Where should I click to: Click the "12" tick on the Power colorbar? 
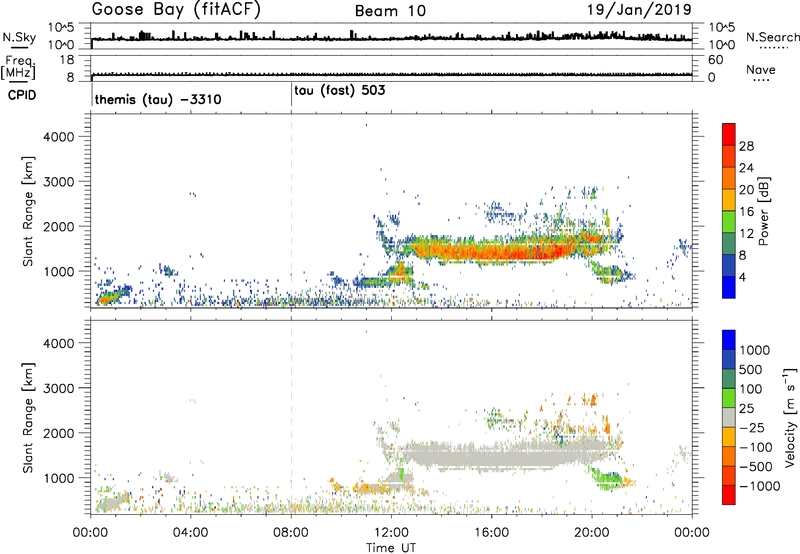tap(746, 234)
